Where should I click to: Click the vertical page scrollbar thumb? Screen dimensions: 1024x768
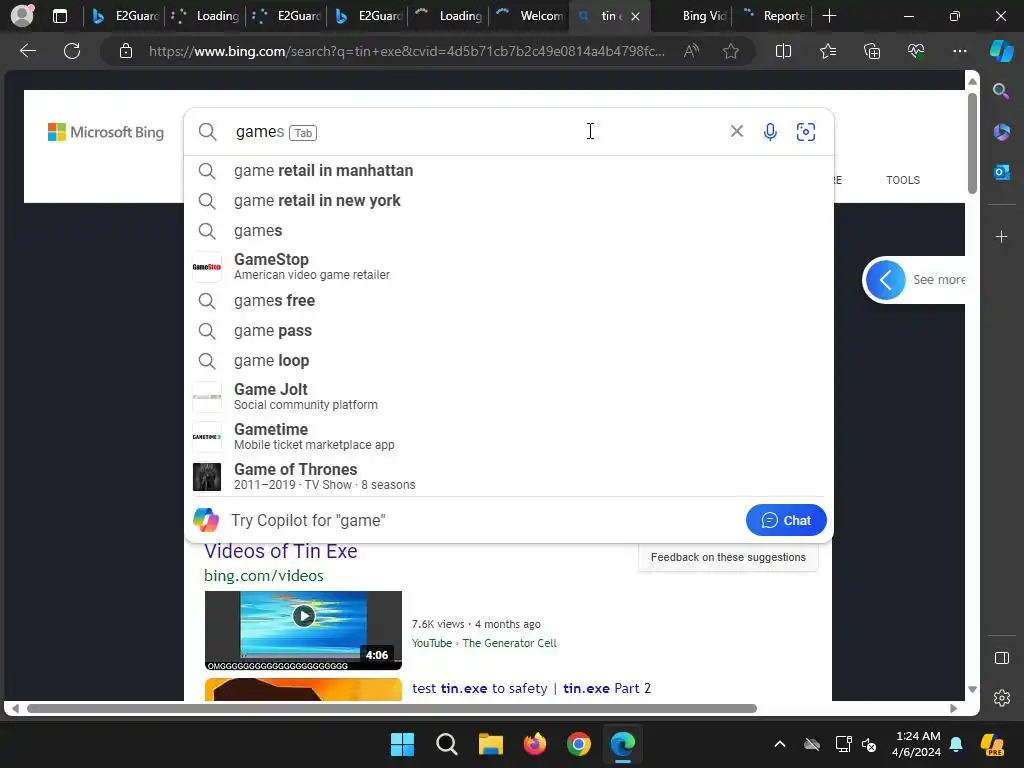[972, 144]
